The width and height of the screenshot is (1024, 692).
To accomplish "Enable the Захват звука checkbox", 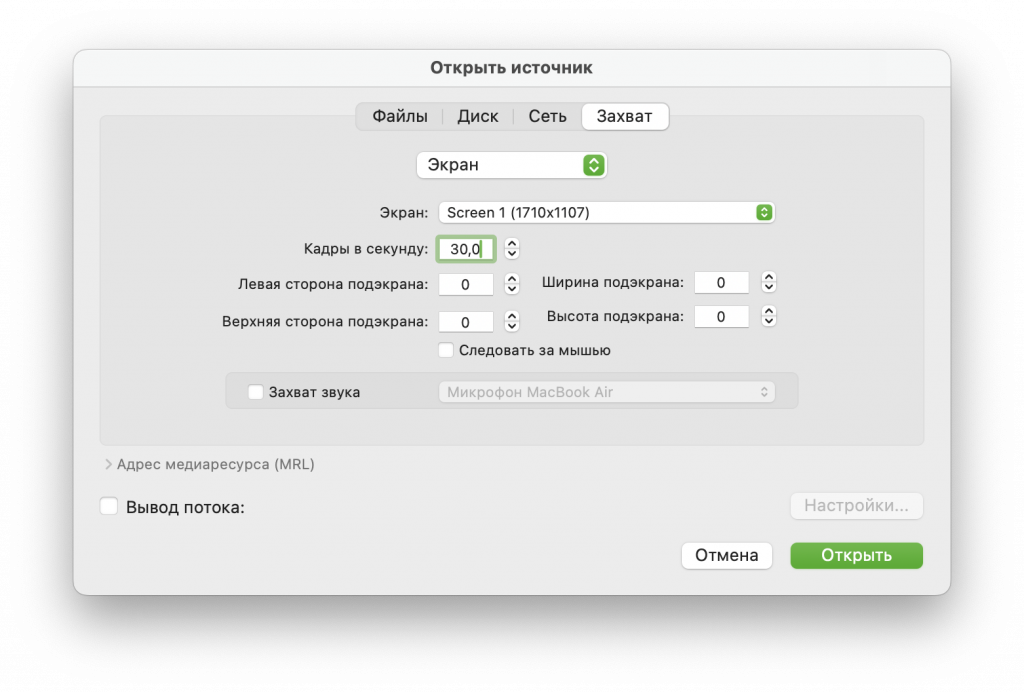I will 256,392.
